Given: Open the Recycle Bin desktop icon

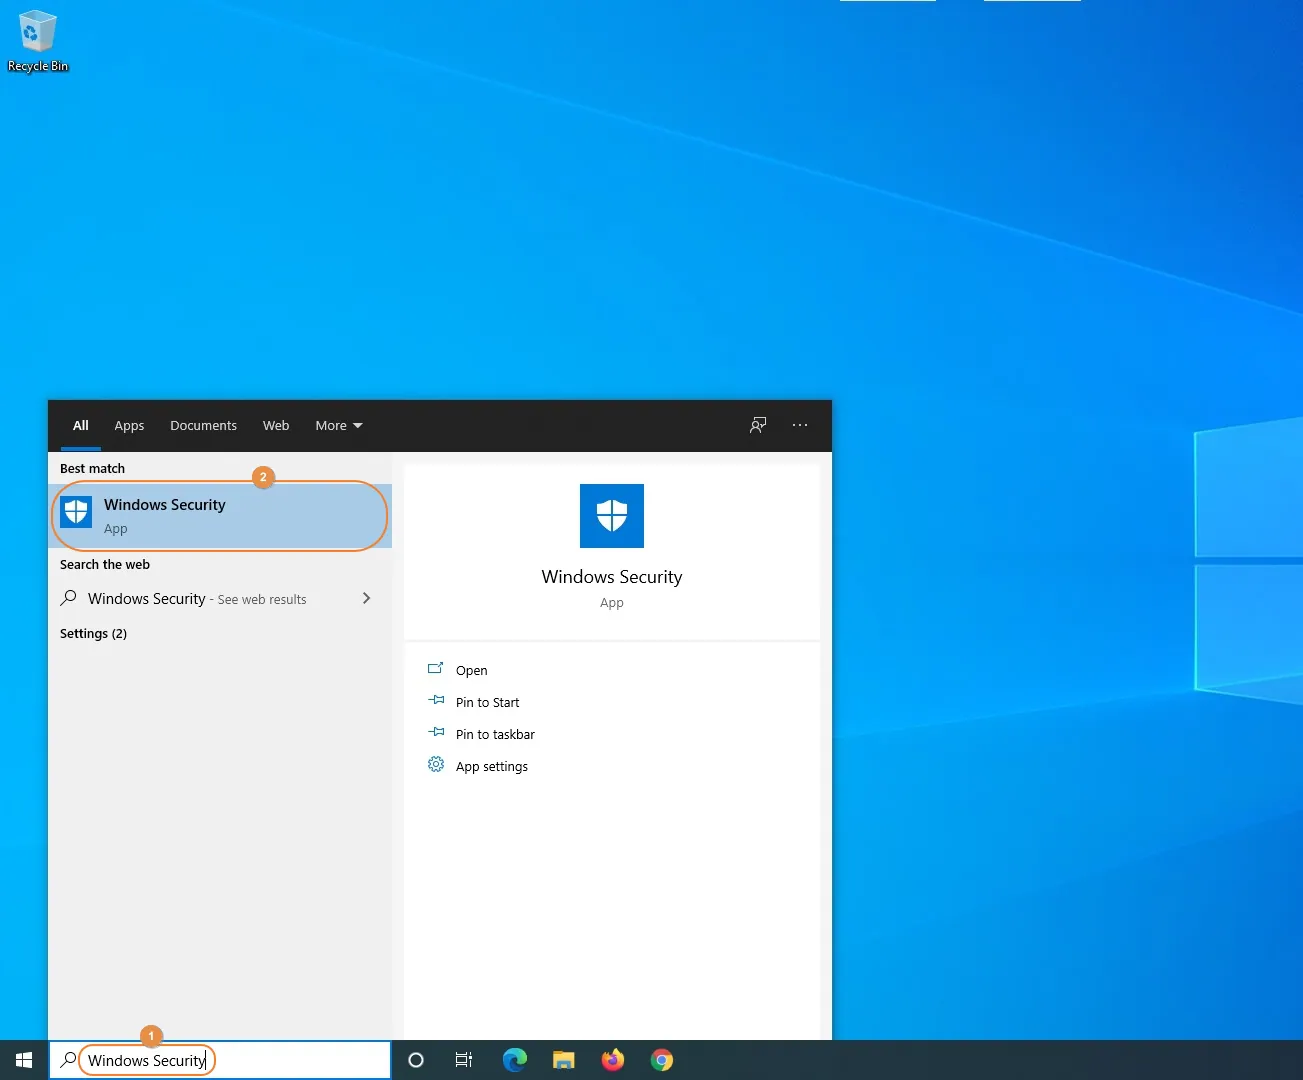Looking at the screenshot, I should coord(38,42).
